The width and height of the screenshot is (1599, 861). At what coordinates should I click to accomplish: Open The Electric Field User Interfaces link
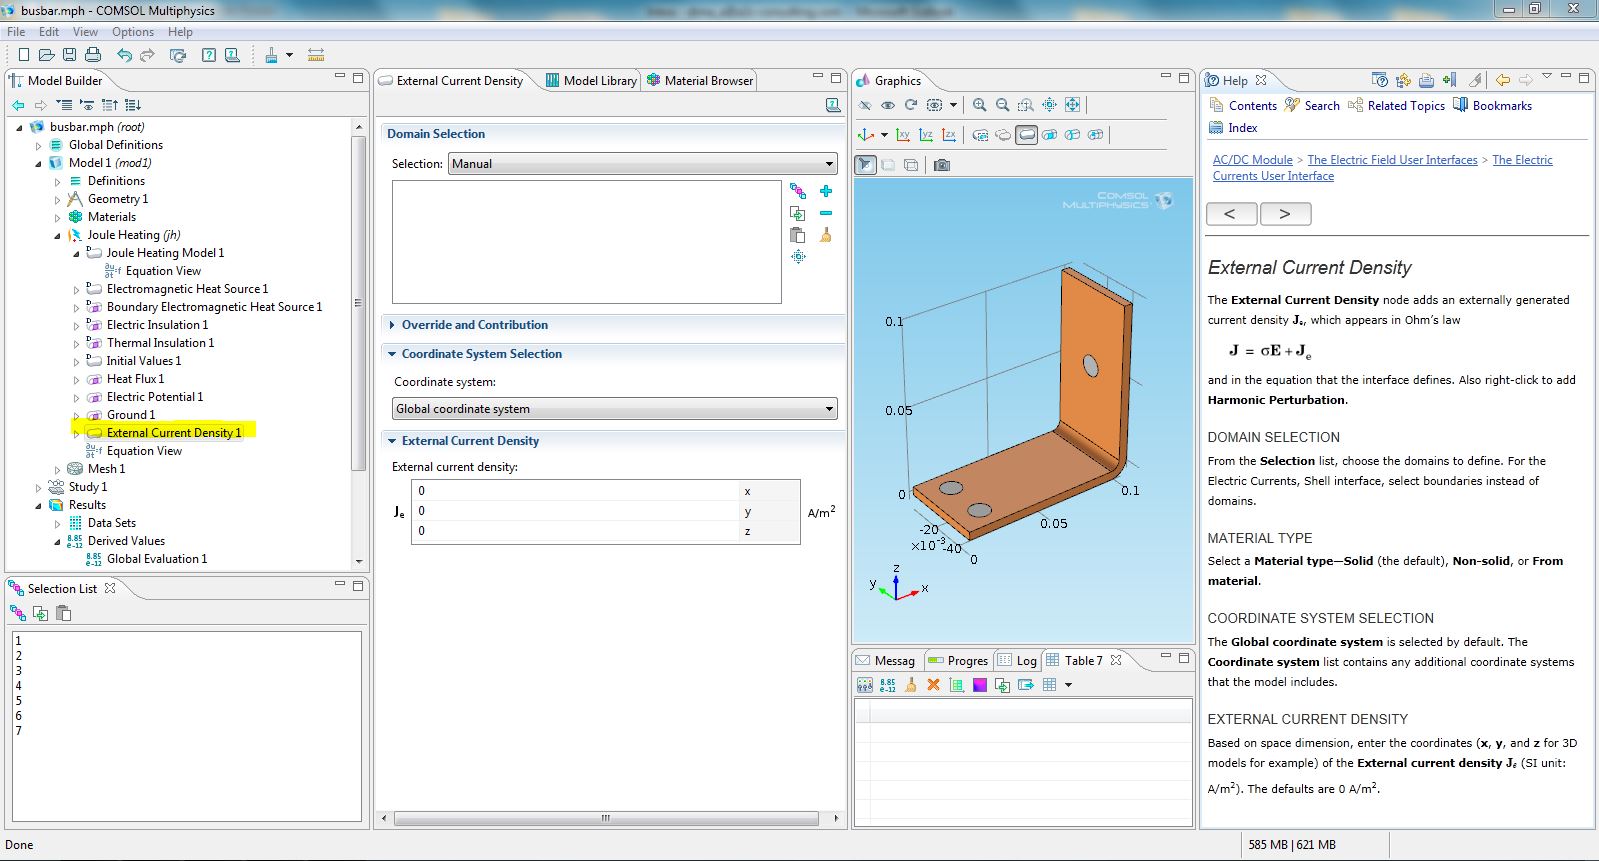pos(1392,160)
